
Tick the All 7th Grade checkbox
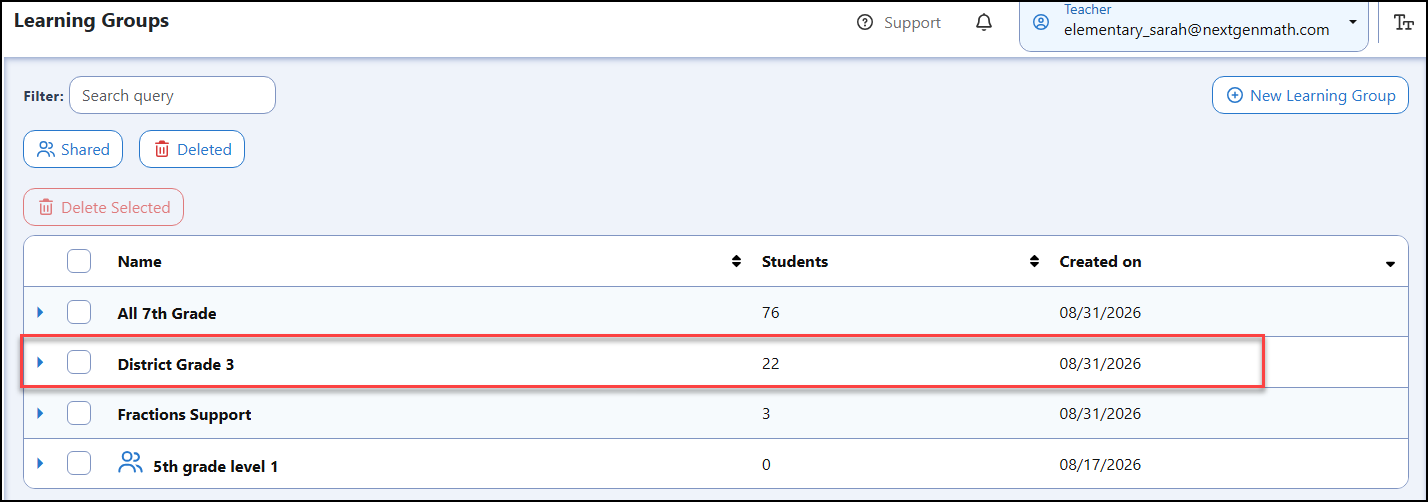79,312
